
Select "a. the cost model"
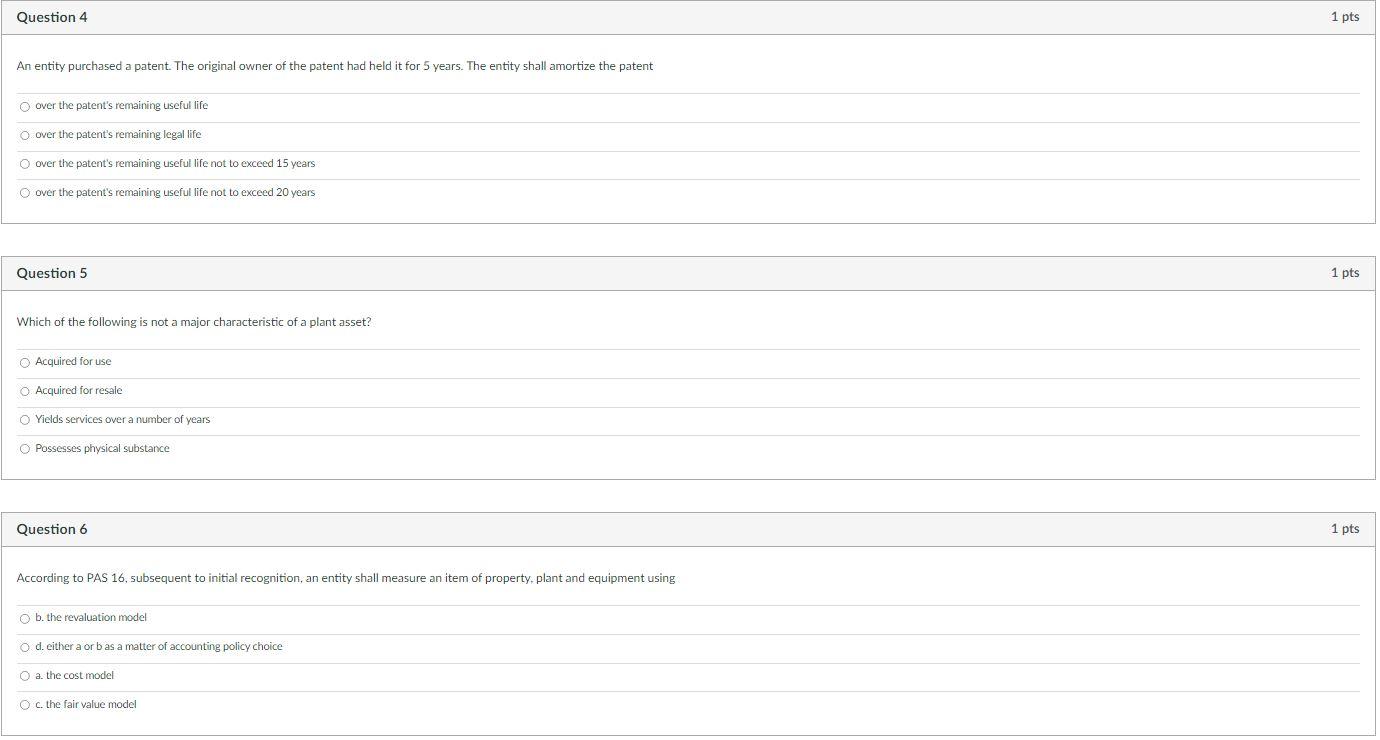pos(24,676)
